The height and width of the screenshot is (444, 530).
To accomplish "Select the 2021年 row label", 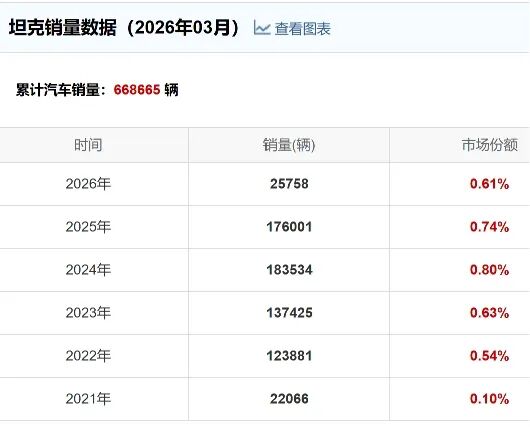I will pos(88,399).
